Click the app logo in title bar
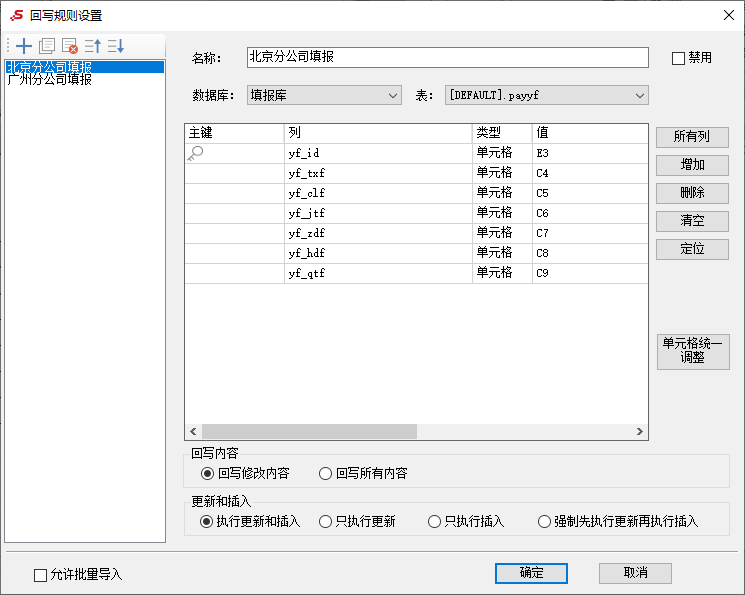Screen dimensions: 745x595 [17, 15]
